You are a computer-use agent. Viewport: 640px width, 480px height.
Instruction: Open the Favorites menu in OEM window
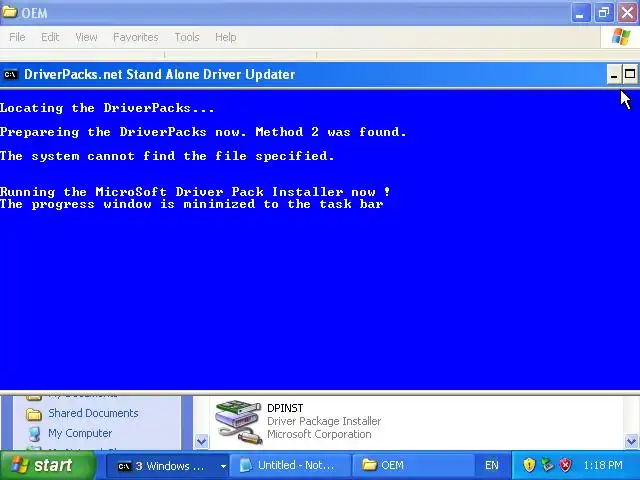pos(136,37)
